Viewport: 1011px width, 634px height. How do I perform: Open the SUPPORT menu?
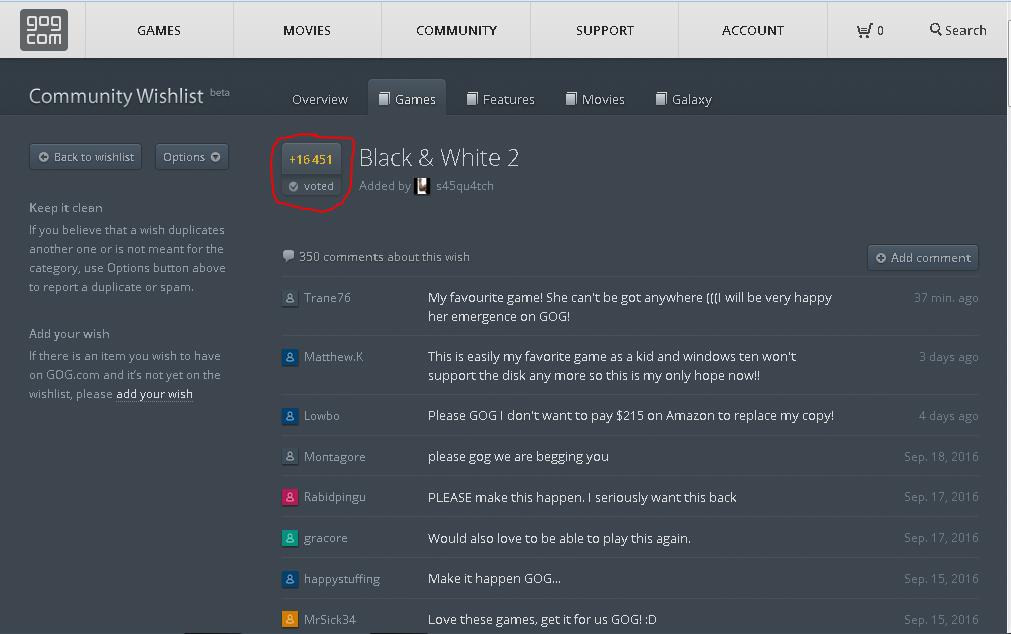click(x=605, y=30)
